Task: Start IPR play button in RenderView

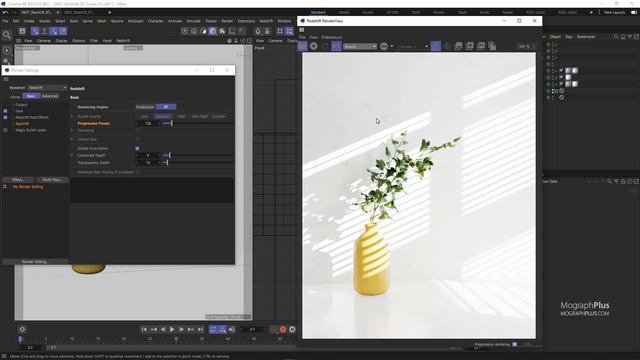Action: point(313,46)
